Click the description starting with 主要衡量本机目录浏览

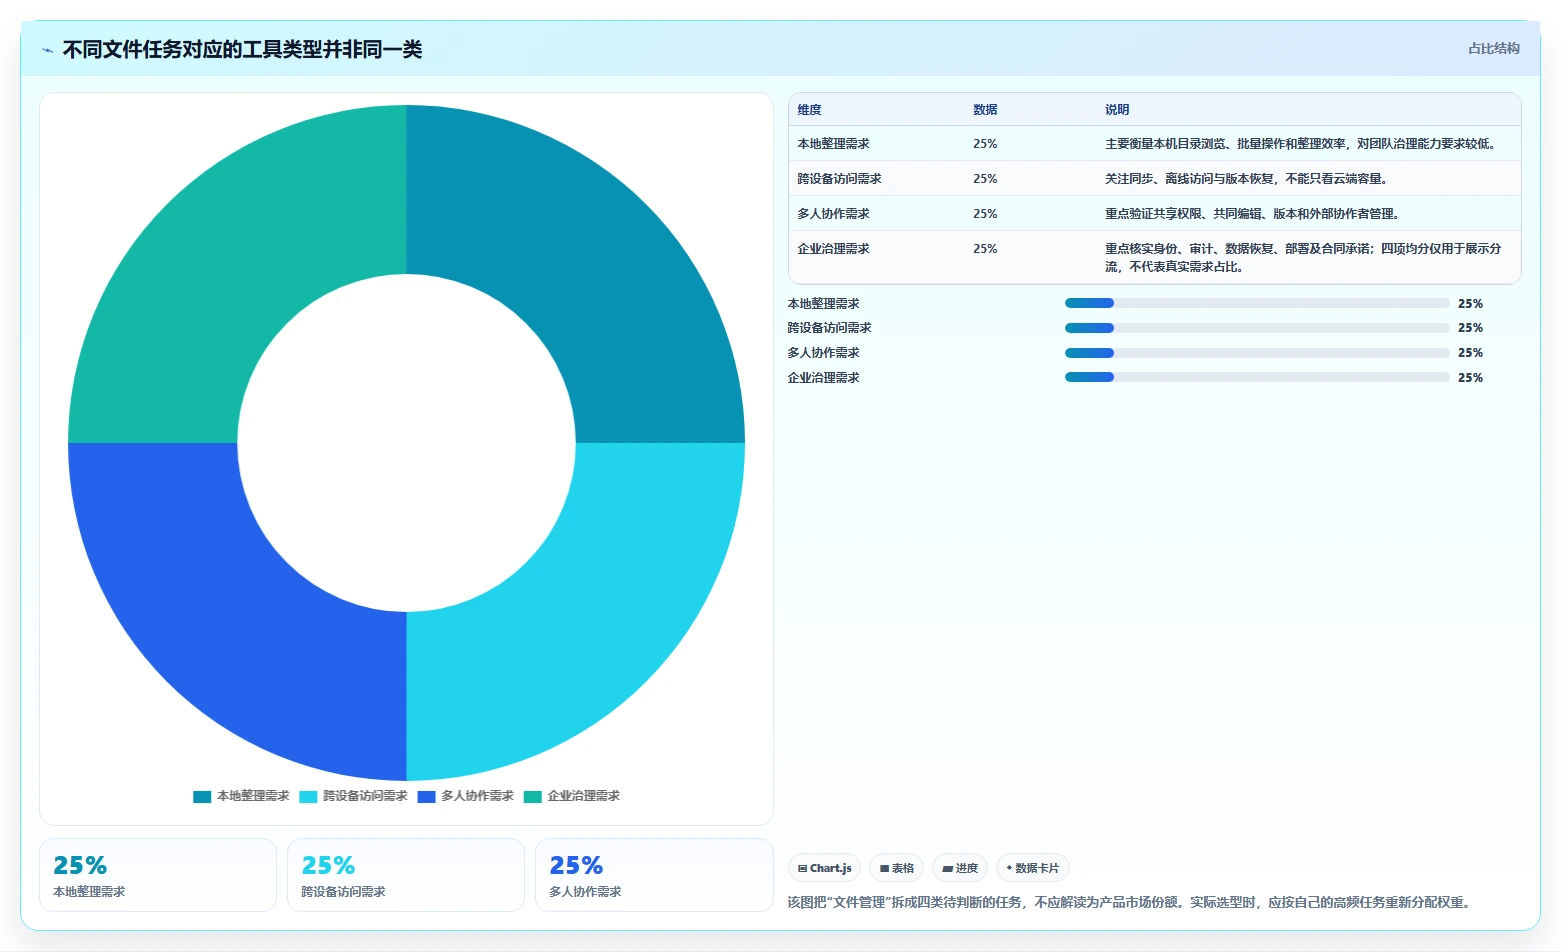[x=1302, y=144]
